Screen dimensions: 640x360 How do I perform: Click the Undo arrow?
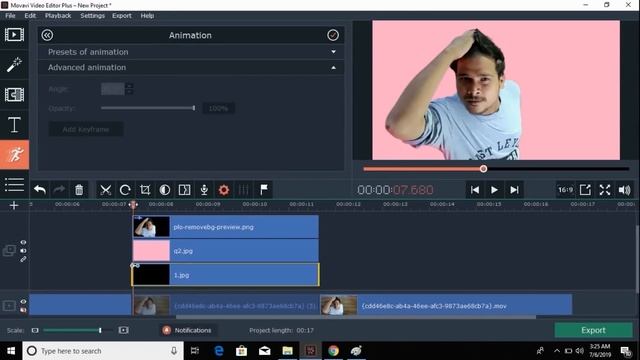(x=40, y=190)
